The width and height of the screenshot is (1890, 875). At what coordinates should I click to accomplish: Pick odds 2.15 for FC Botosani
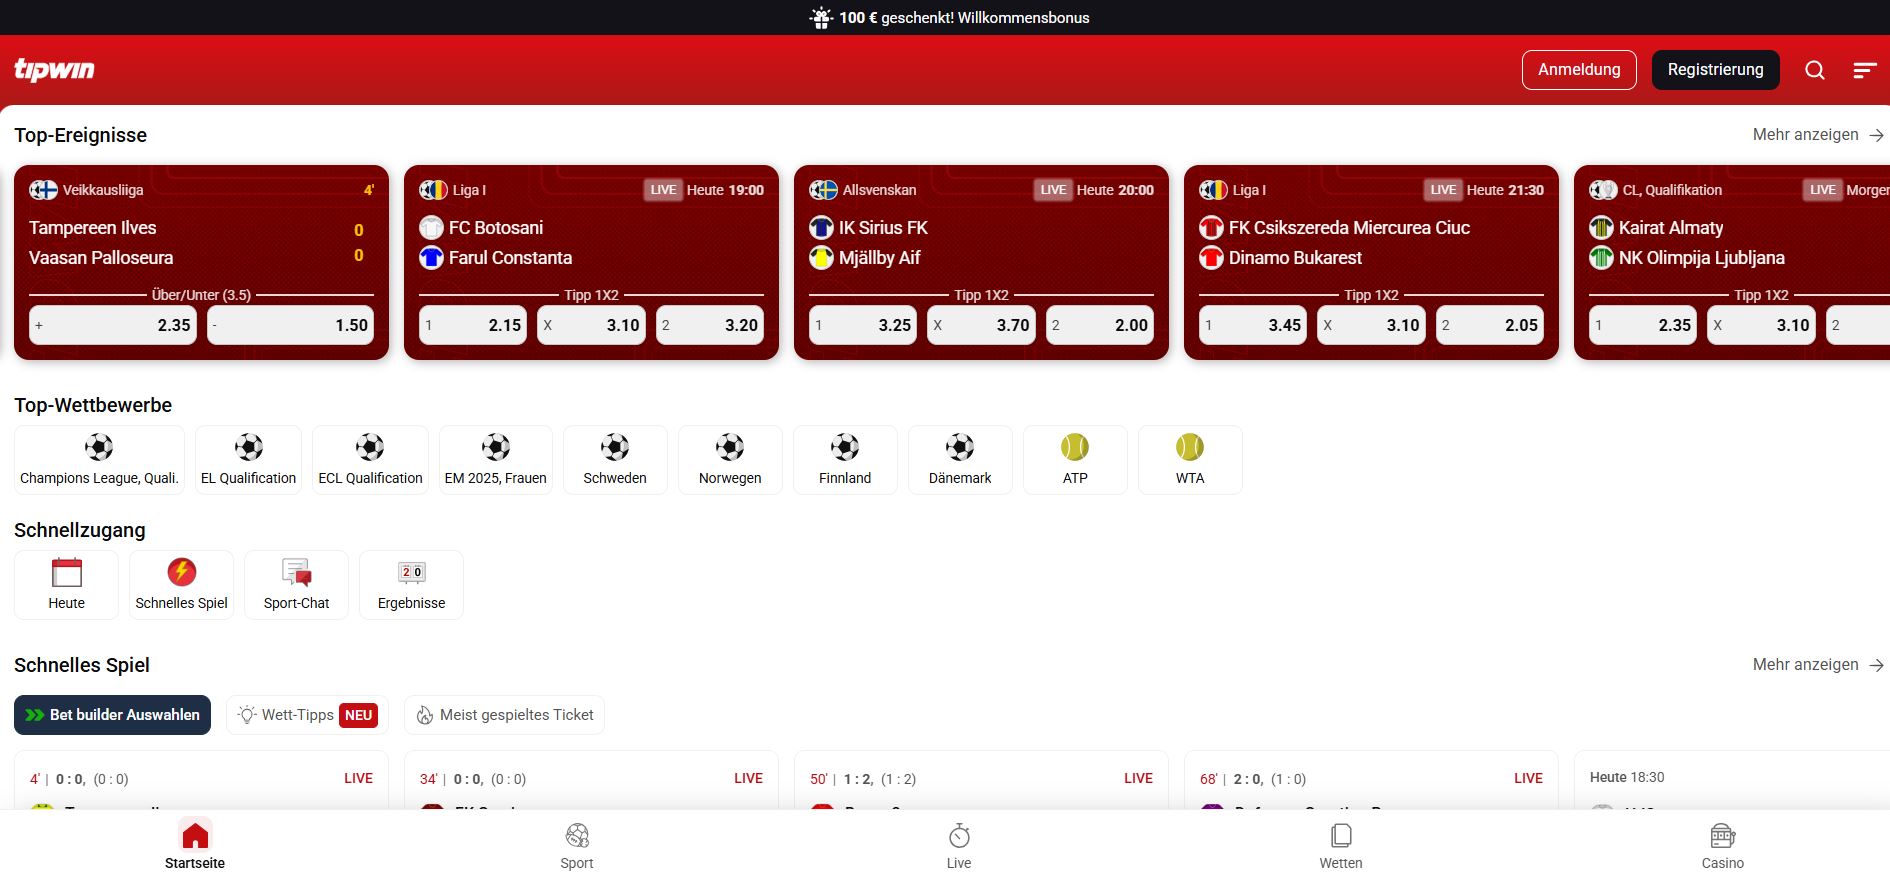473,325
